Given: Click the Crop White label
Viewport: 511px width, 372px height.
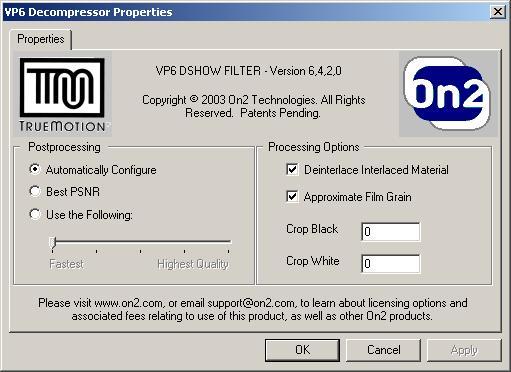Looking at the screenshot, I should 313,261.
